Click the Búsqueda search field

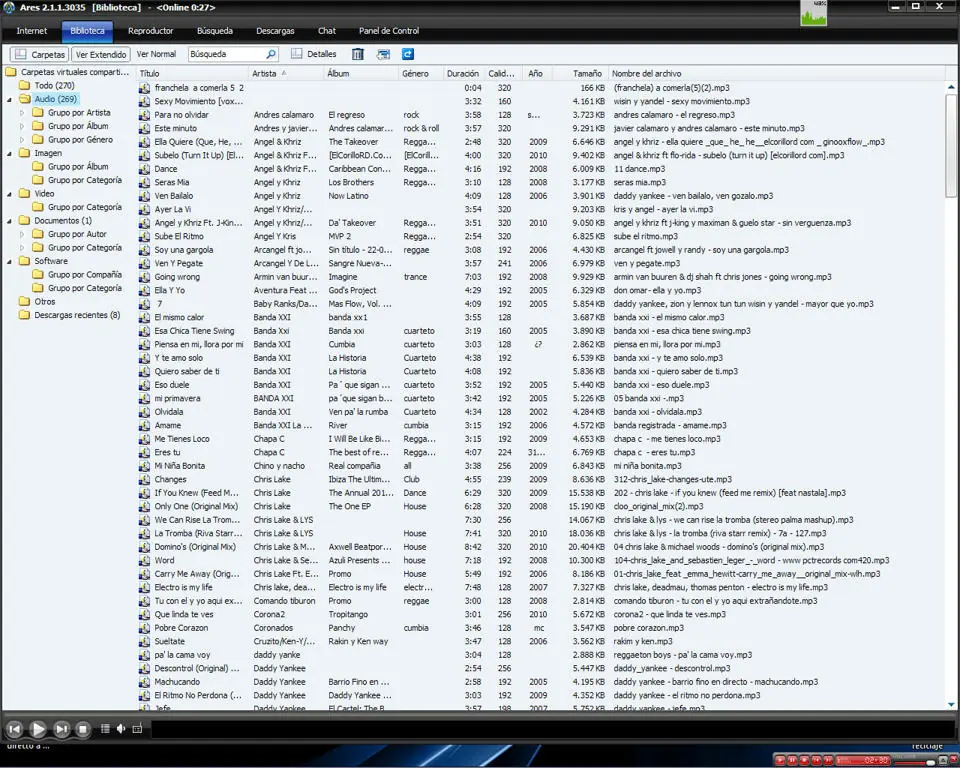pos(233,54)
